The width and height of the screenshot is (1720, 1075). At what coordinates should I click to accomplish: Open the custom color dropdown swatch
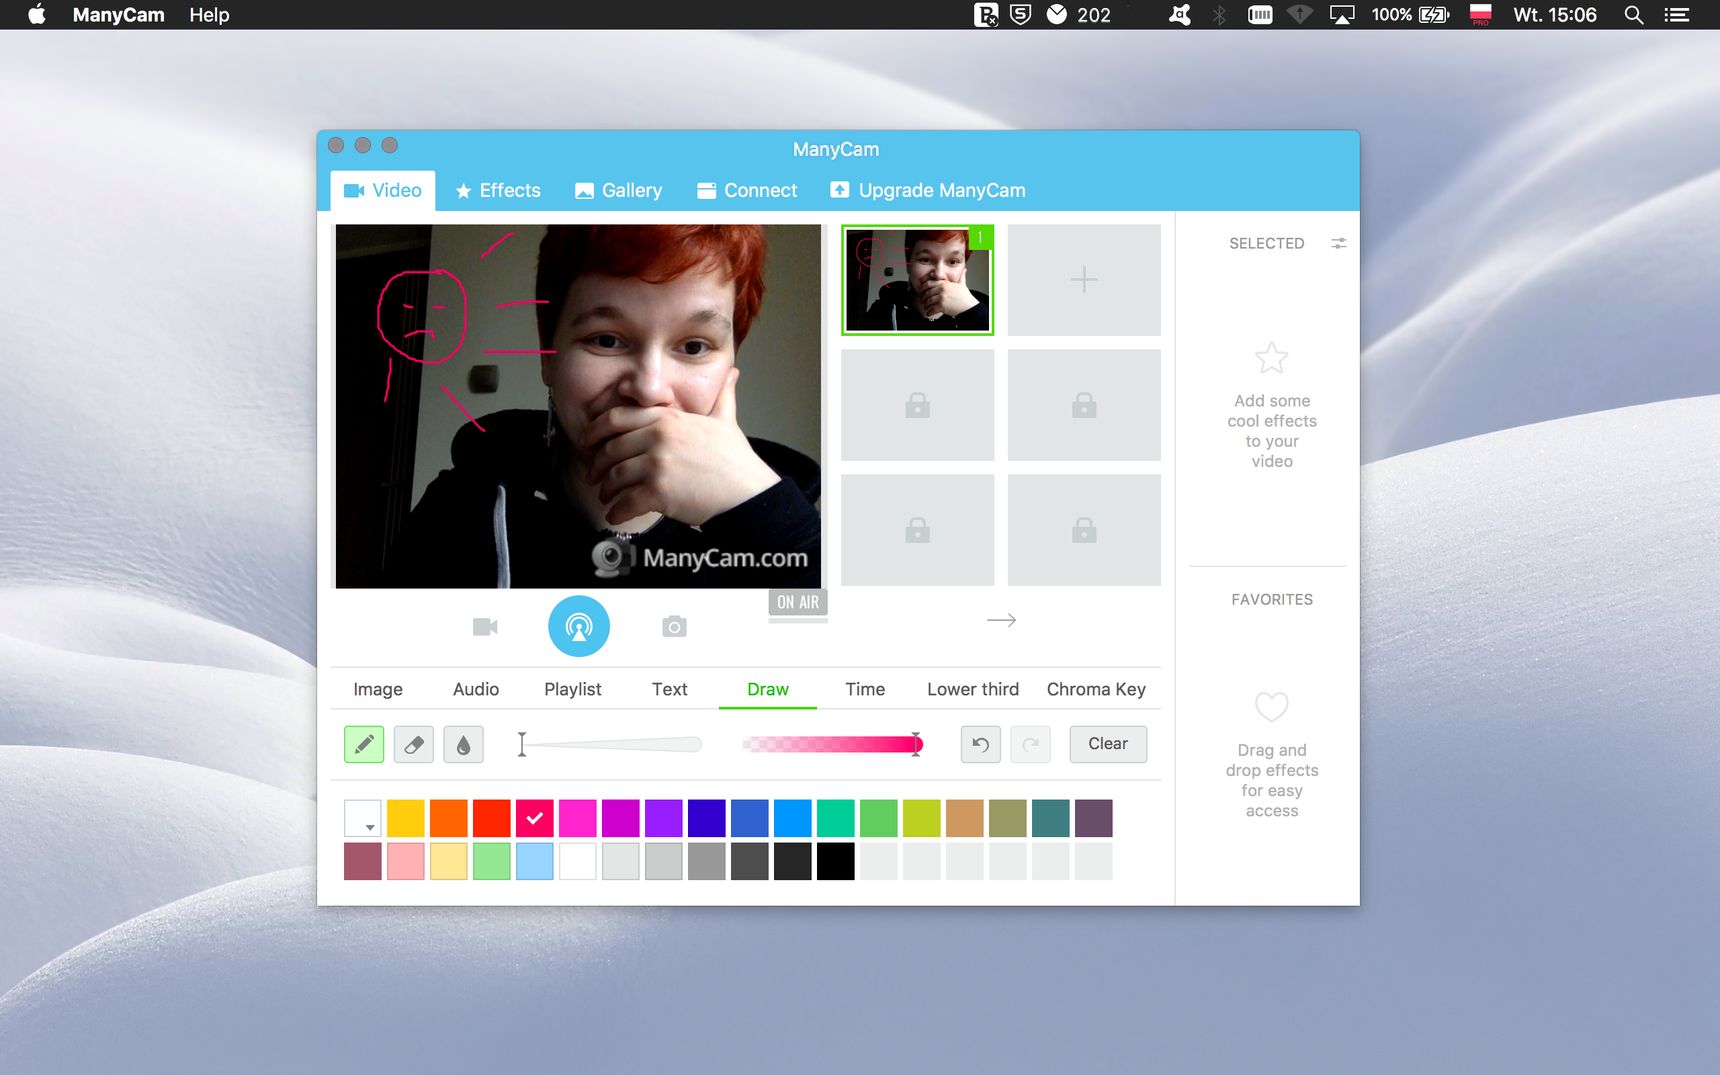click(363, 818)
